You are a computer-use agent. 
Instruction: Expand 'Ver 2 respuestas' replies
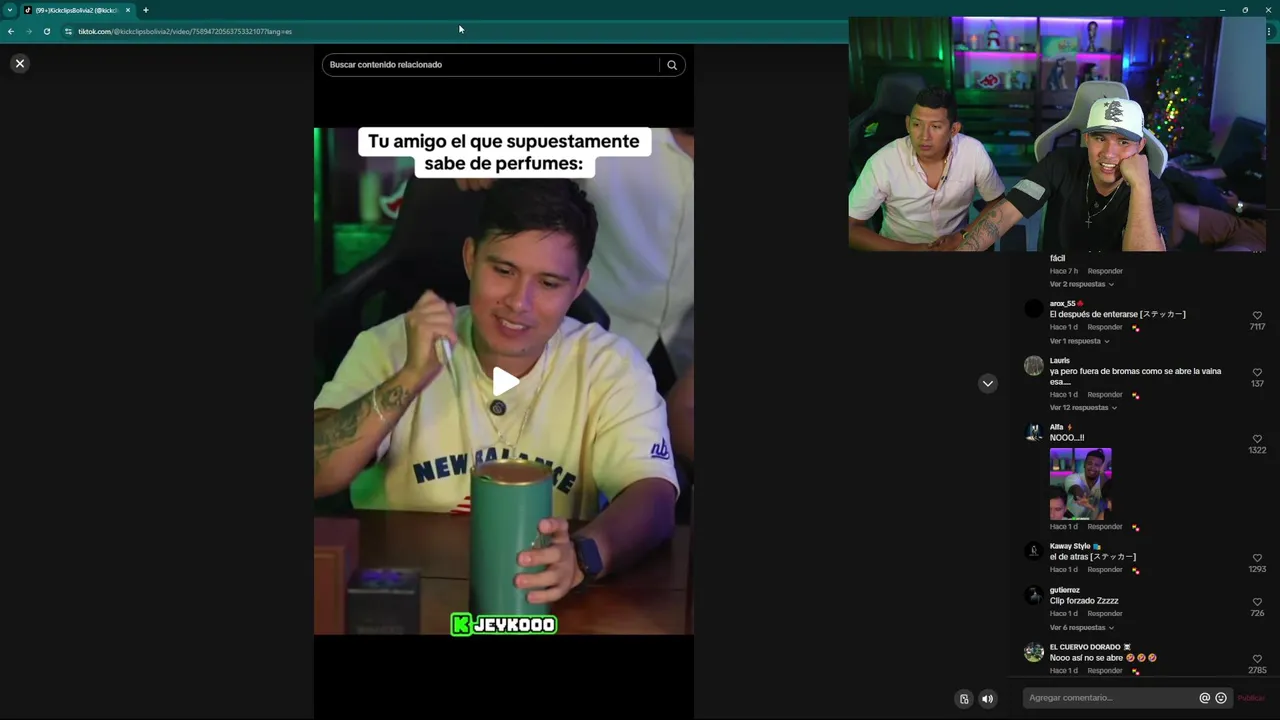coord(1081,284)
